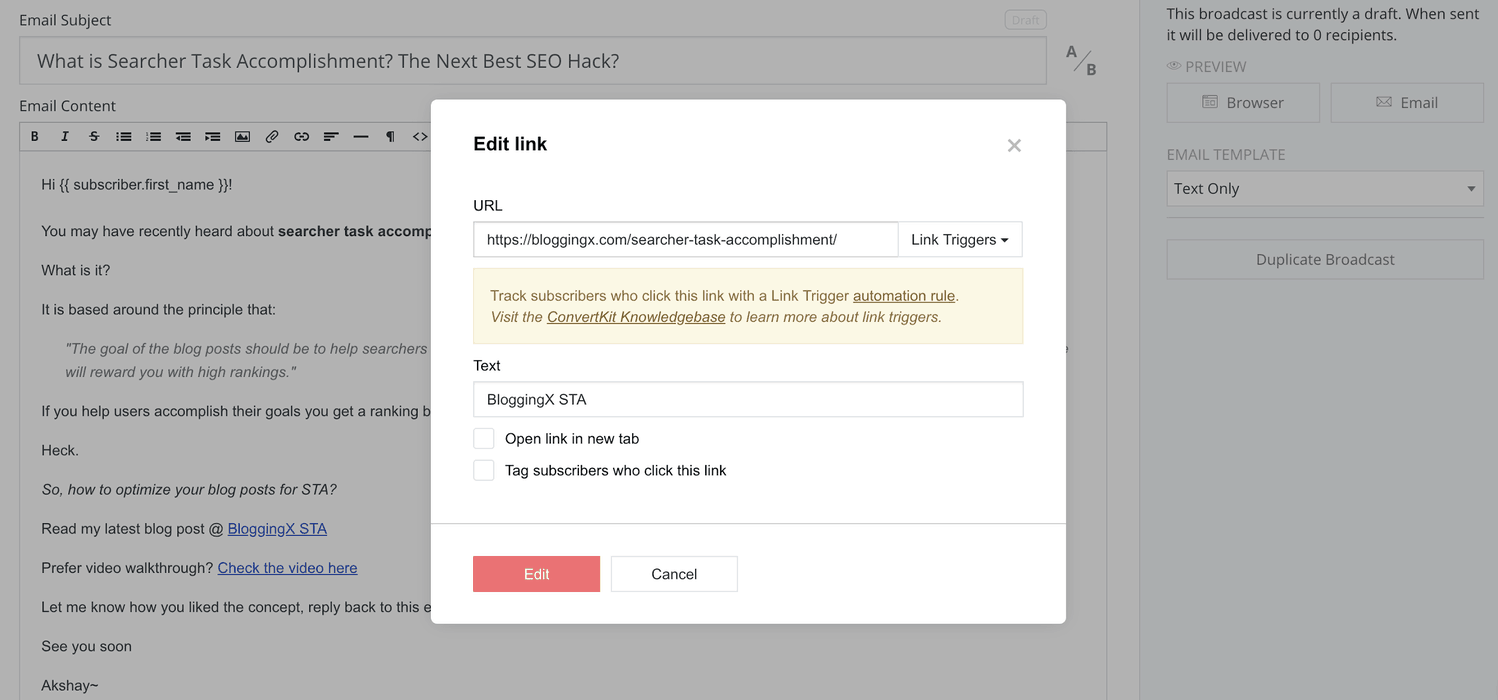Screen dimensions: 1498x700
Task: Click into the Email Subject field
Action: 533,61
